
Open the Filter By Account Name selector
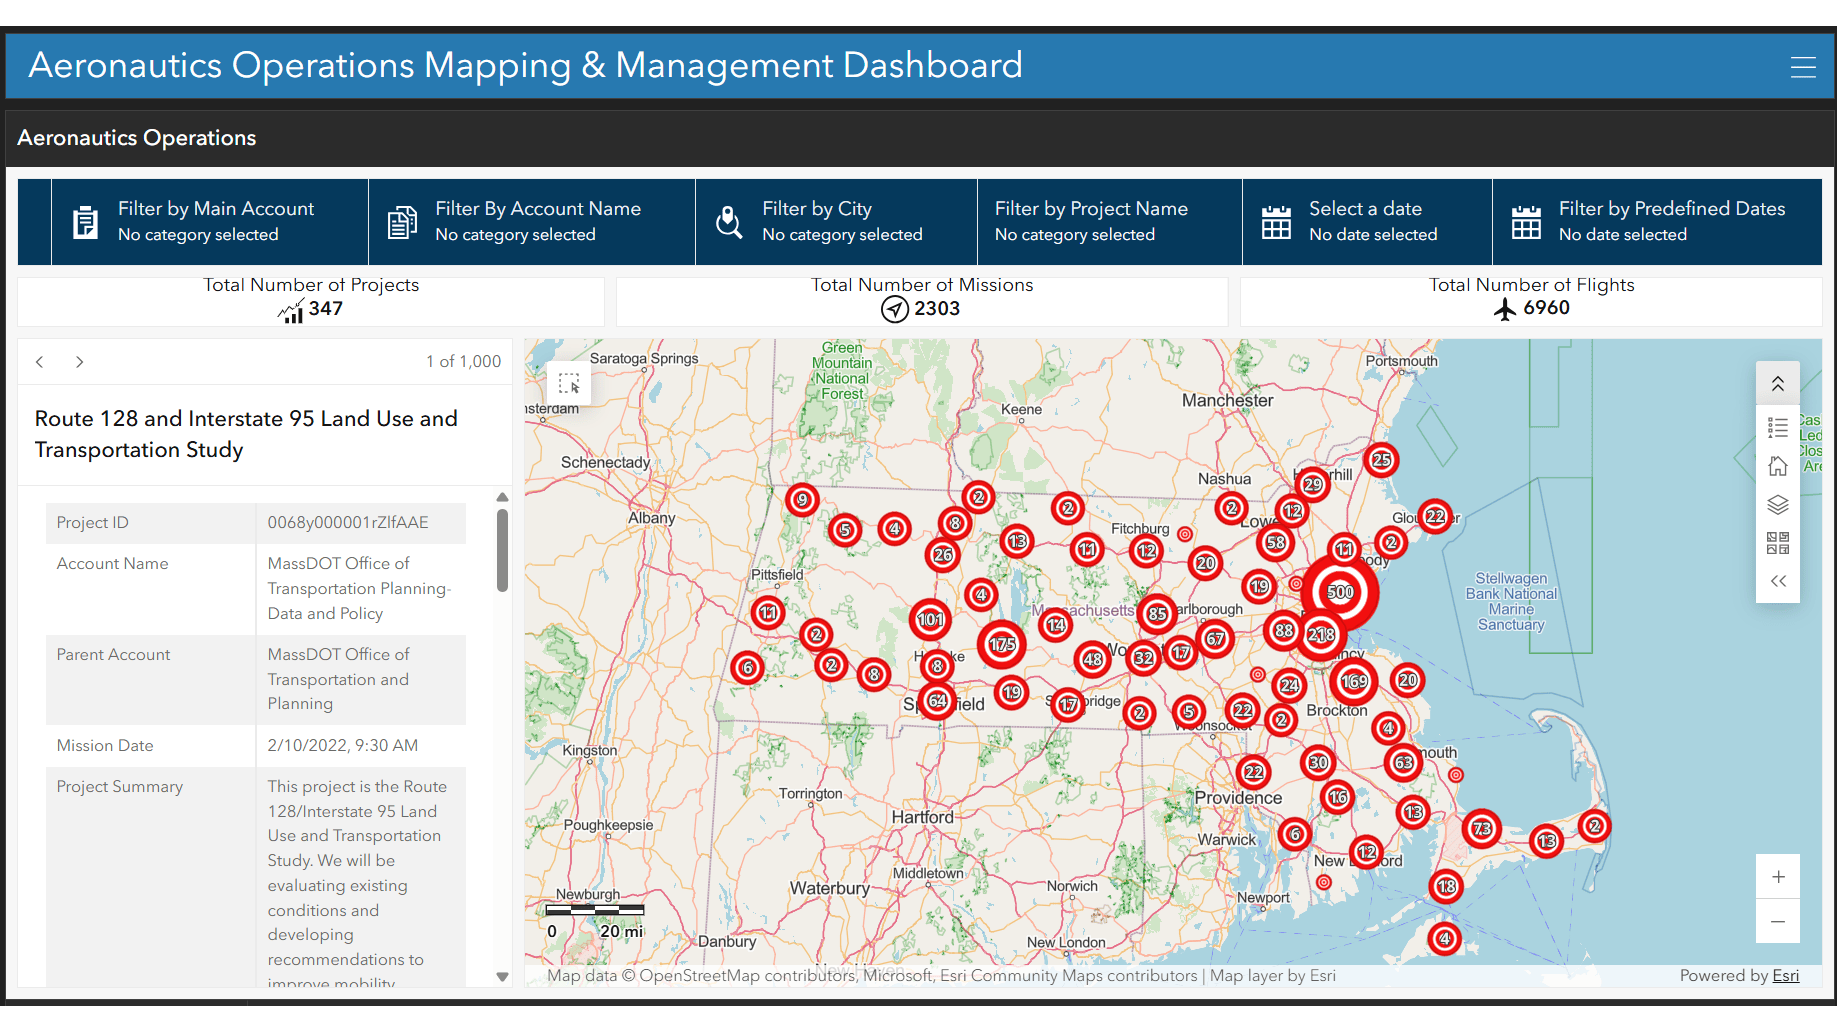(532, 222)
